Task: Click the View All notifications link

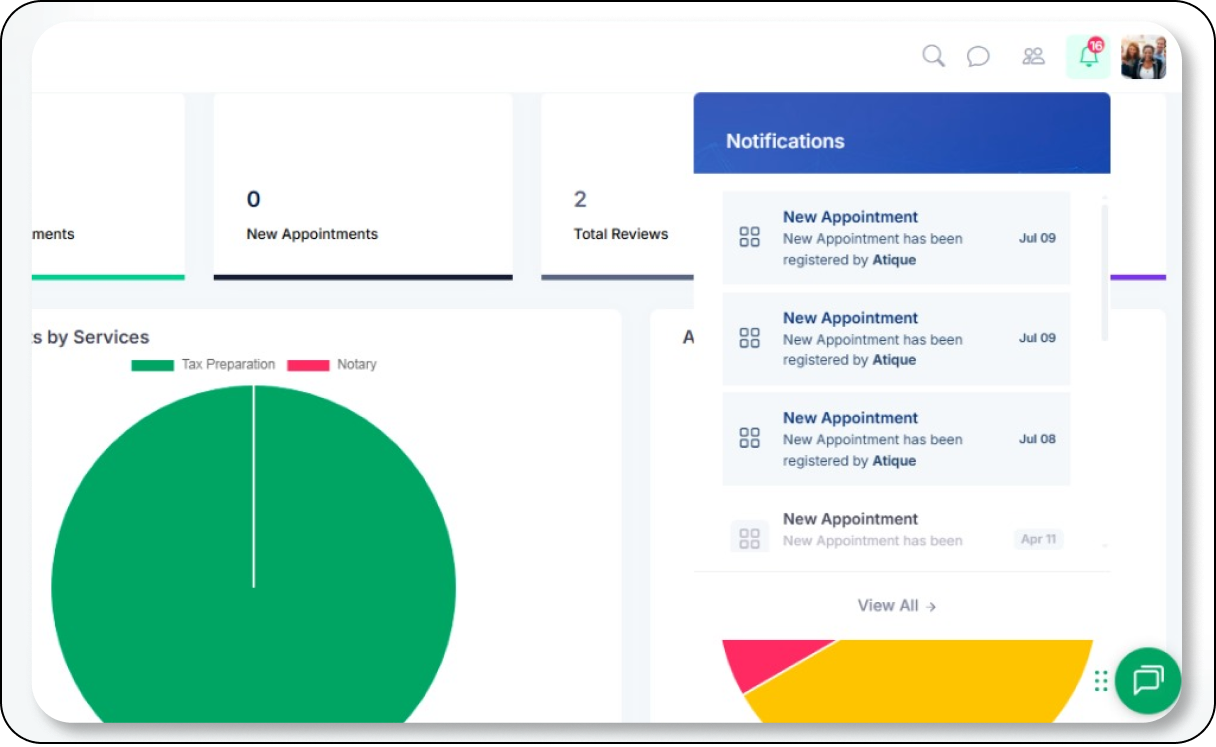Action: click(896, 605)
